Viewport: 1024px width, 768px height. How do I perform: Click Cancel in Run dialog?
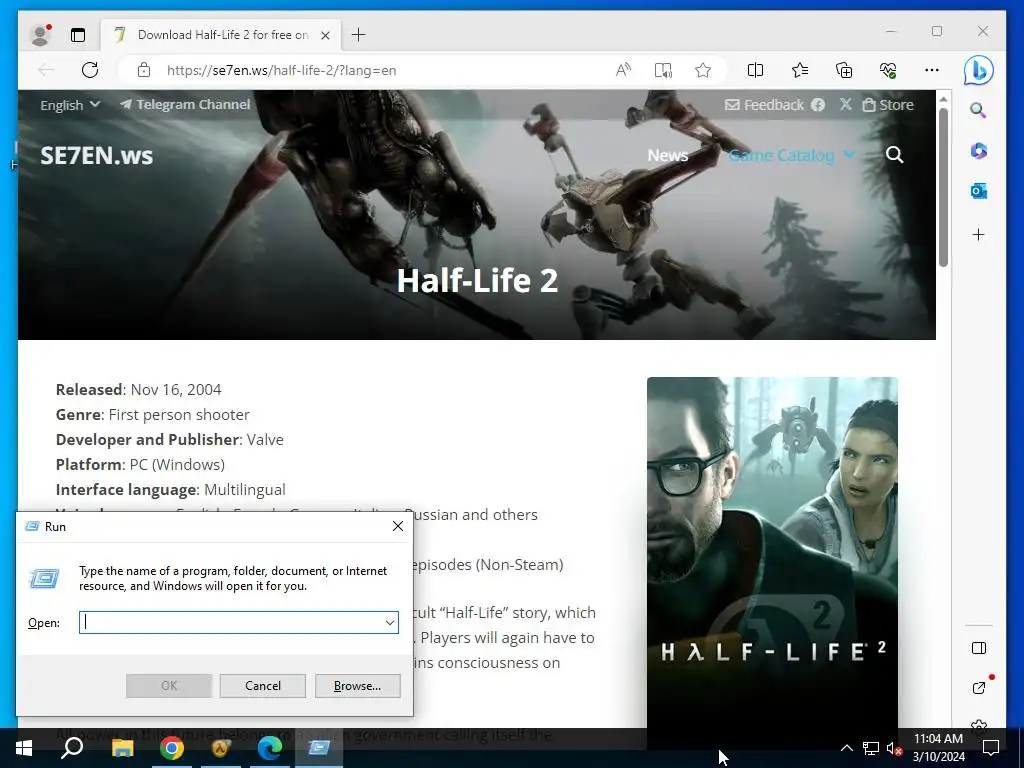pos(263,686)
